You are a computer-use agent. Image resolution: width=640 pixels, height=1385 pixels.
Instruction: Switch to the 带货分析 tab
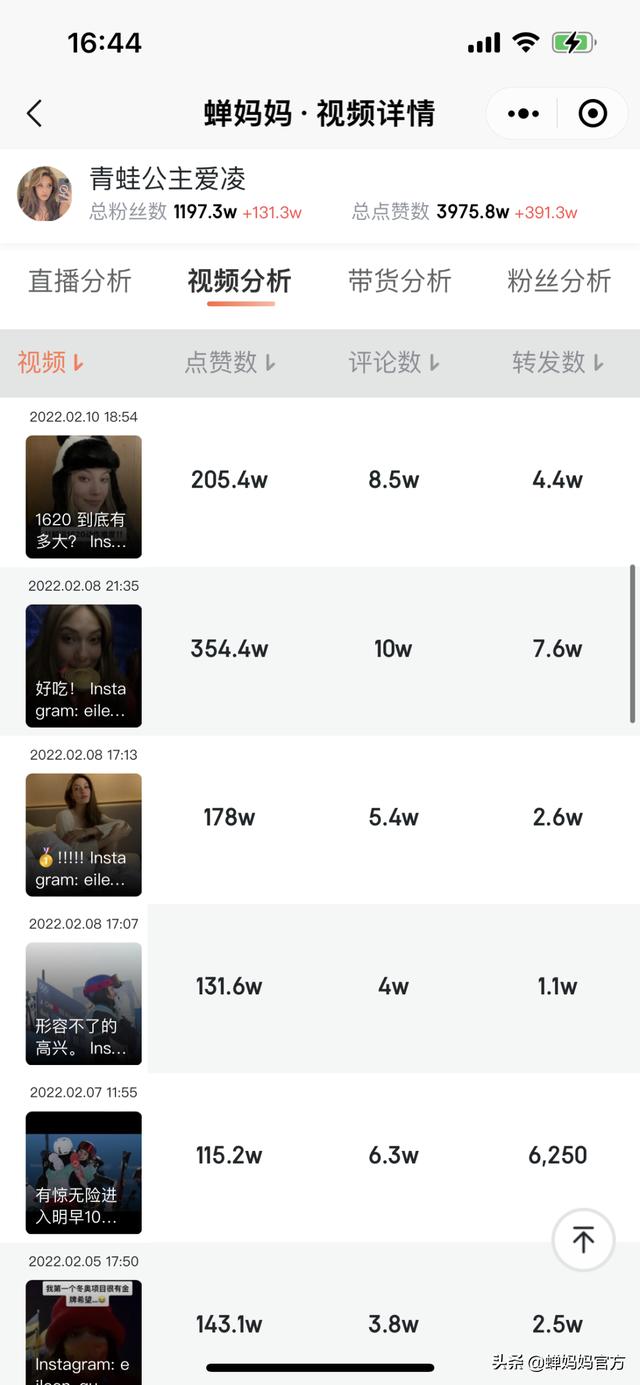click(400, 281)
